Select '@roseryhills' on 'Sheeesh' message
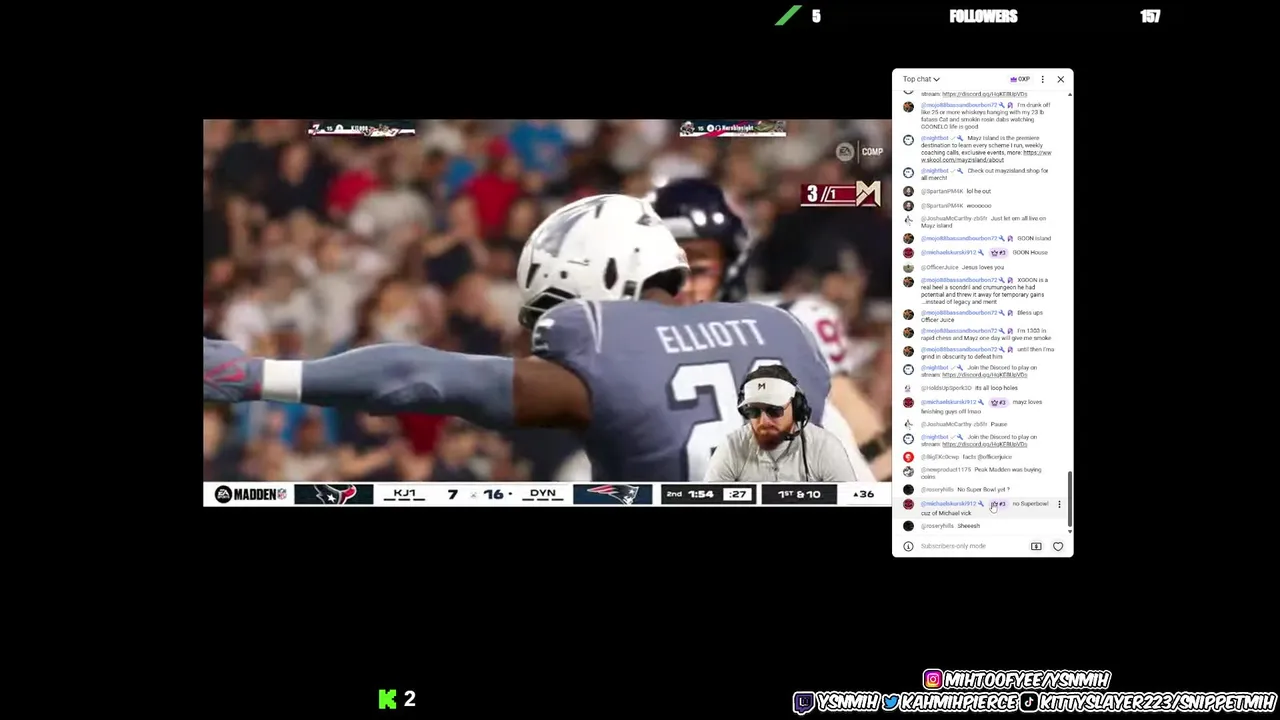This screenshot has width=1280, height=720. (937, 526)
